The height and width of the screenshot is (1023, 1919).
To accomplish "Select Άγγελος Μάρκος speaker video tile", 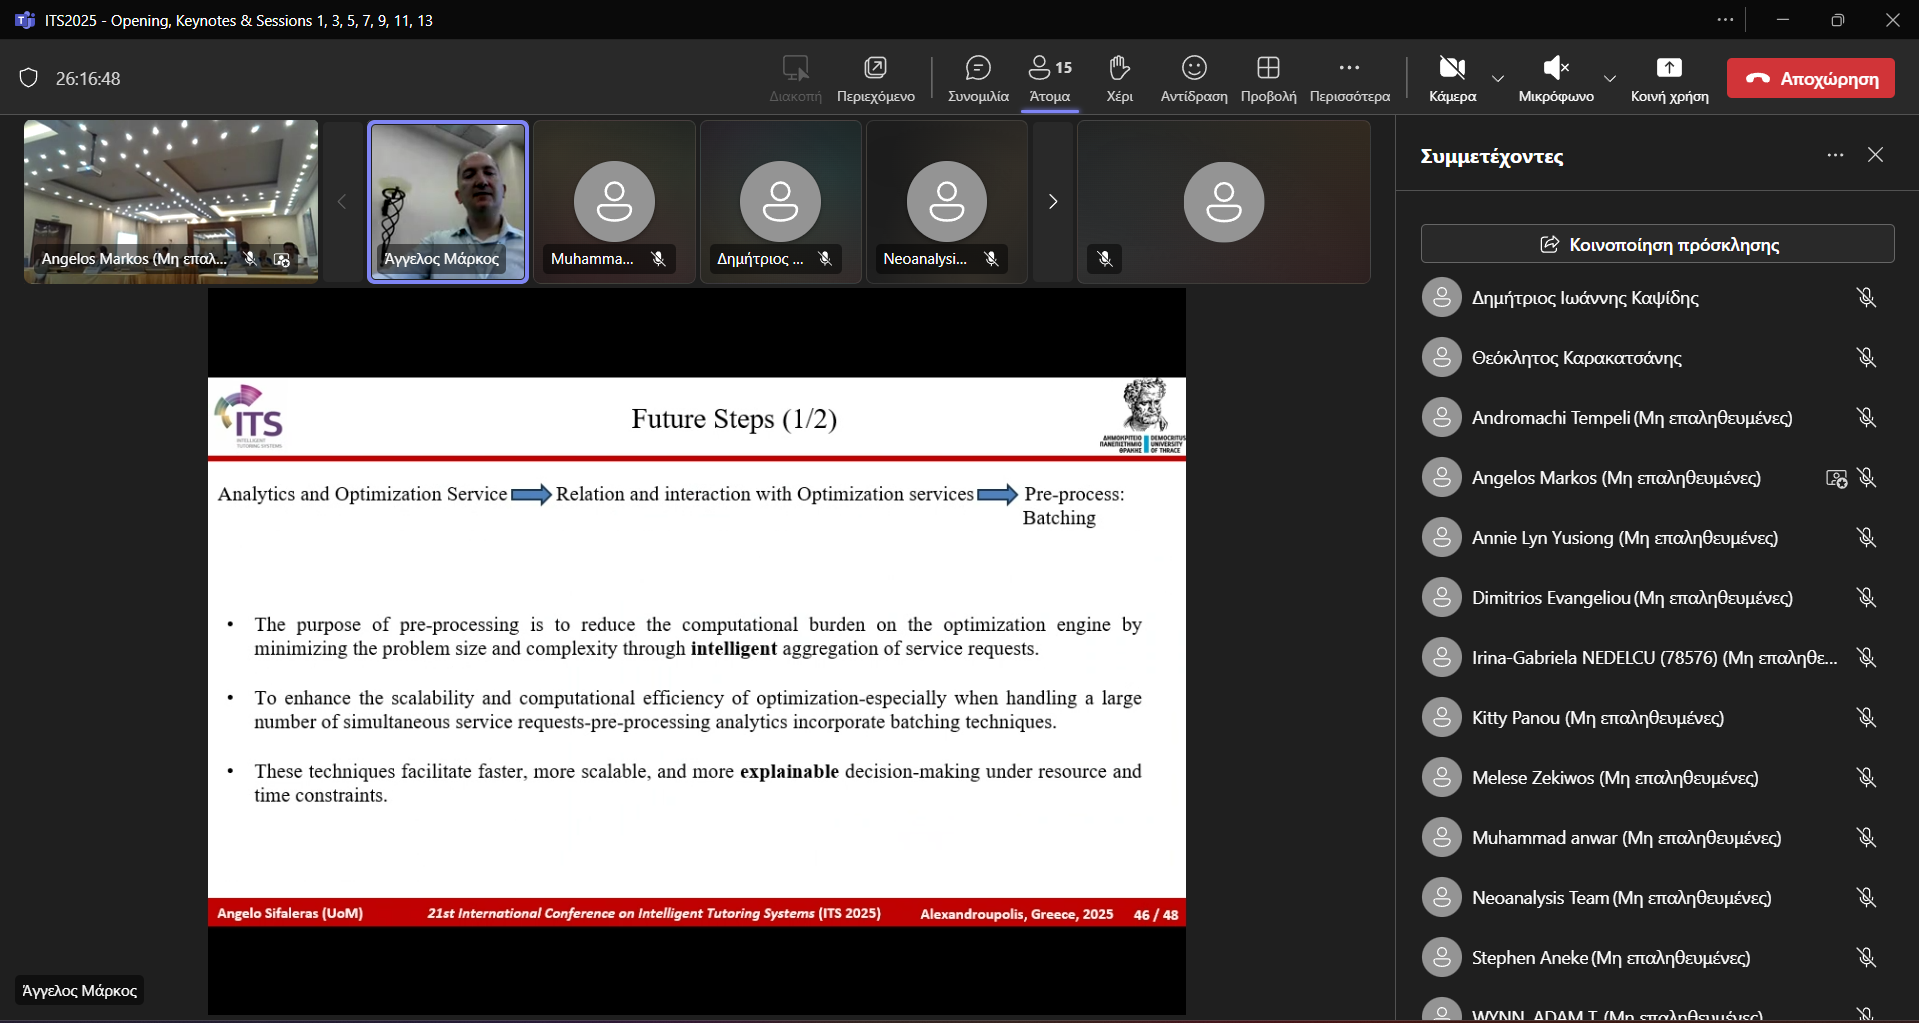I will [448, 201].
